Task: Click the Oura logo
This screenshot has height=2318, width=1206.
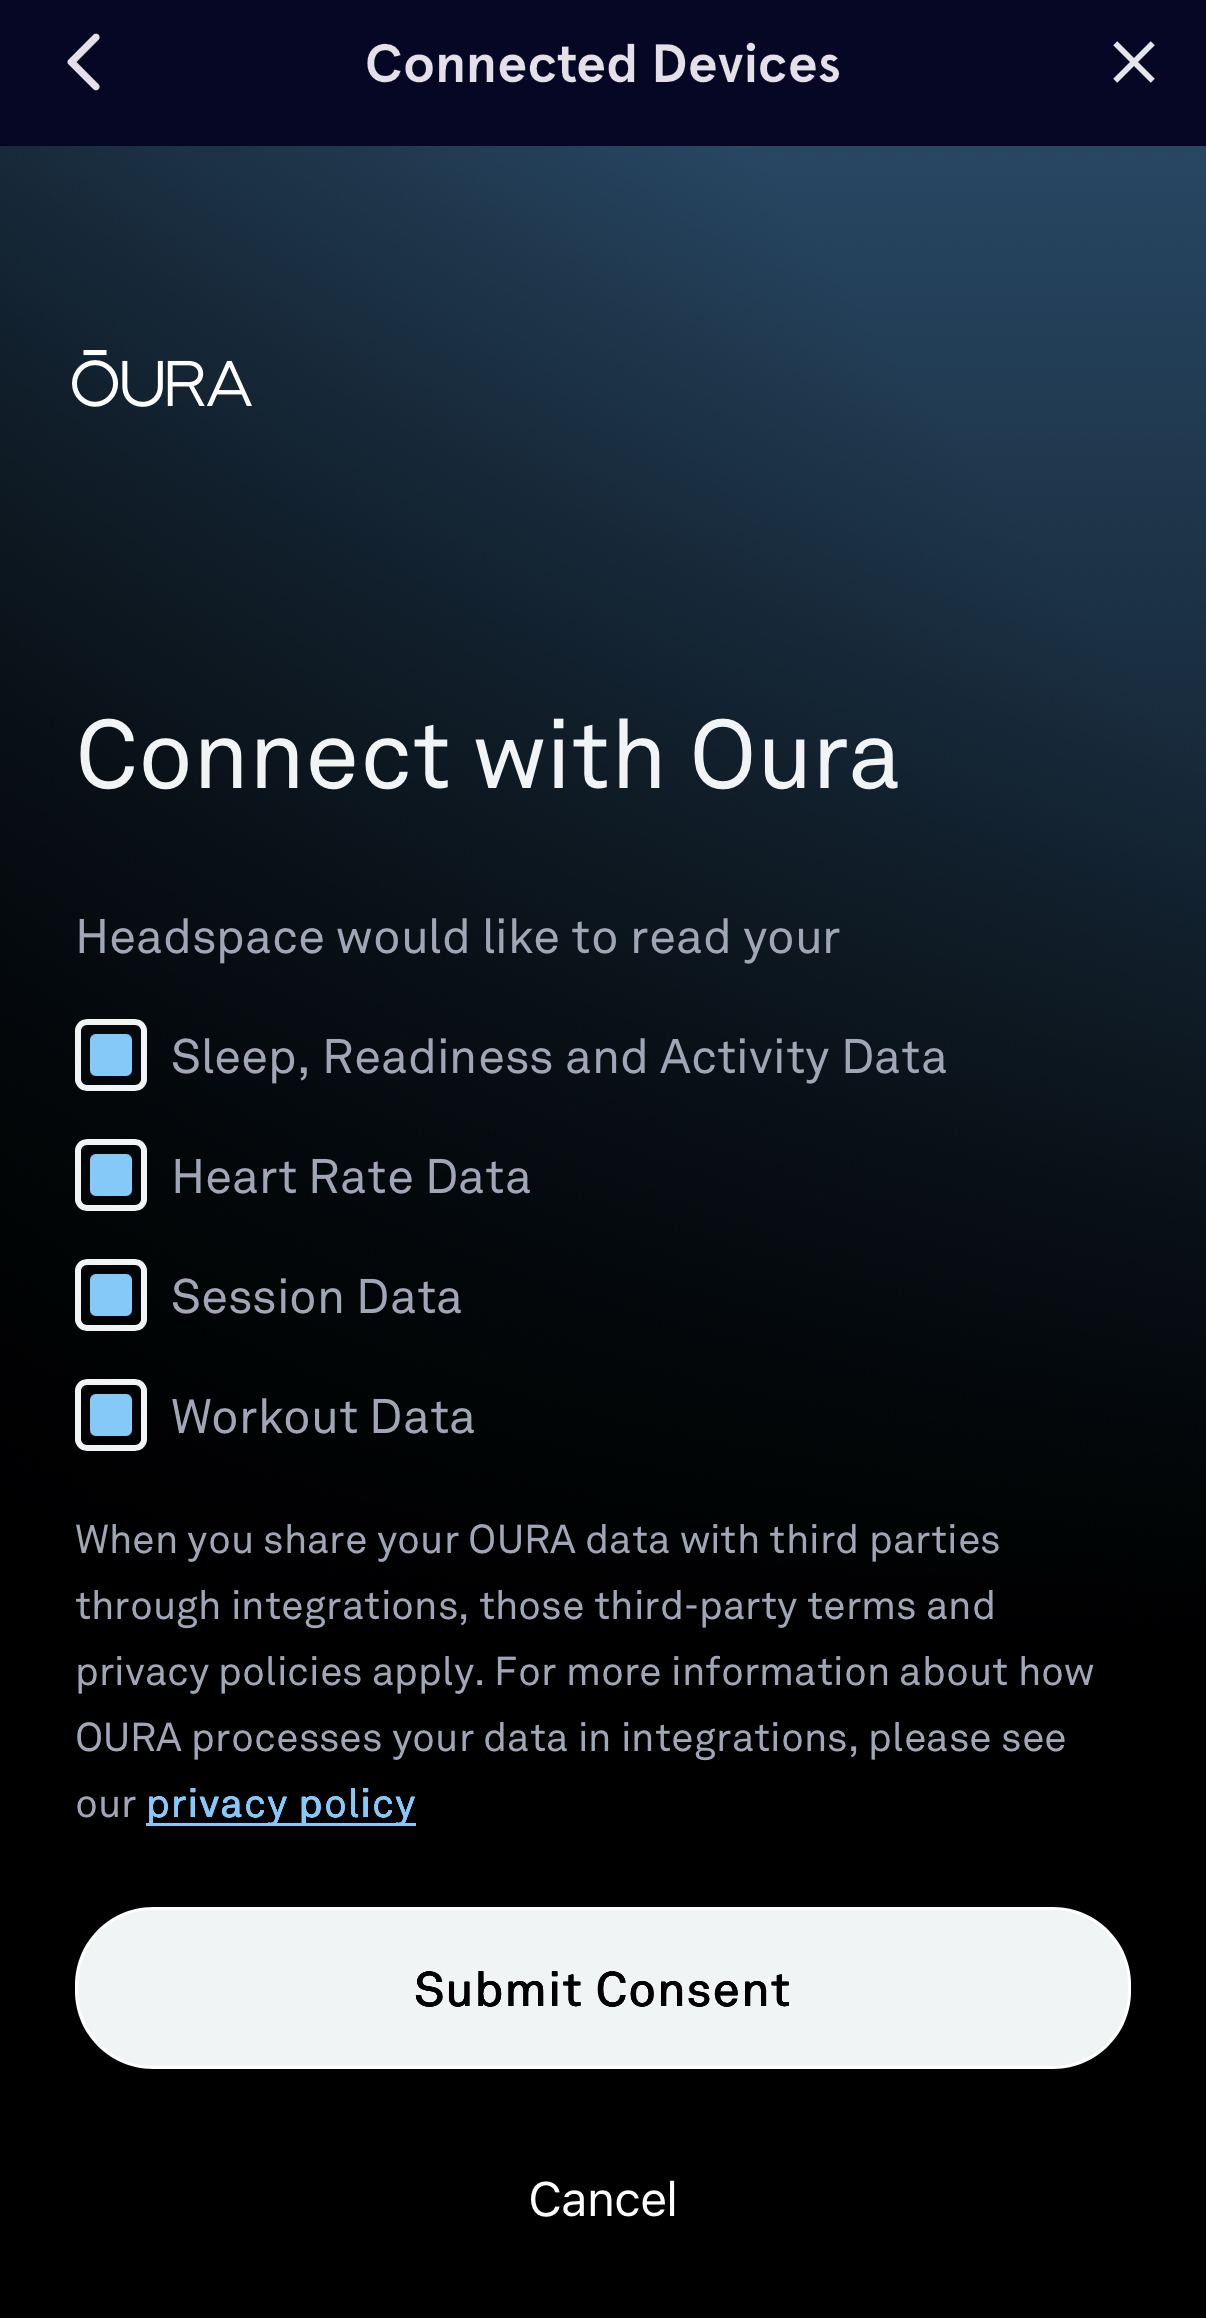Action: point(162,380)
